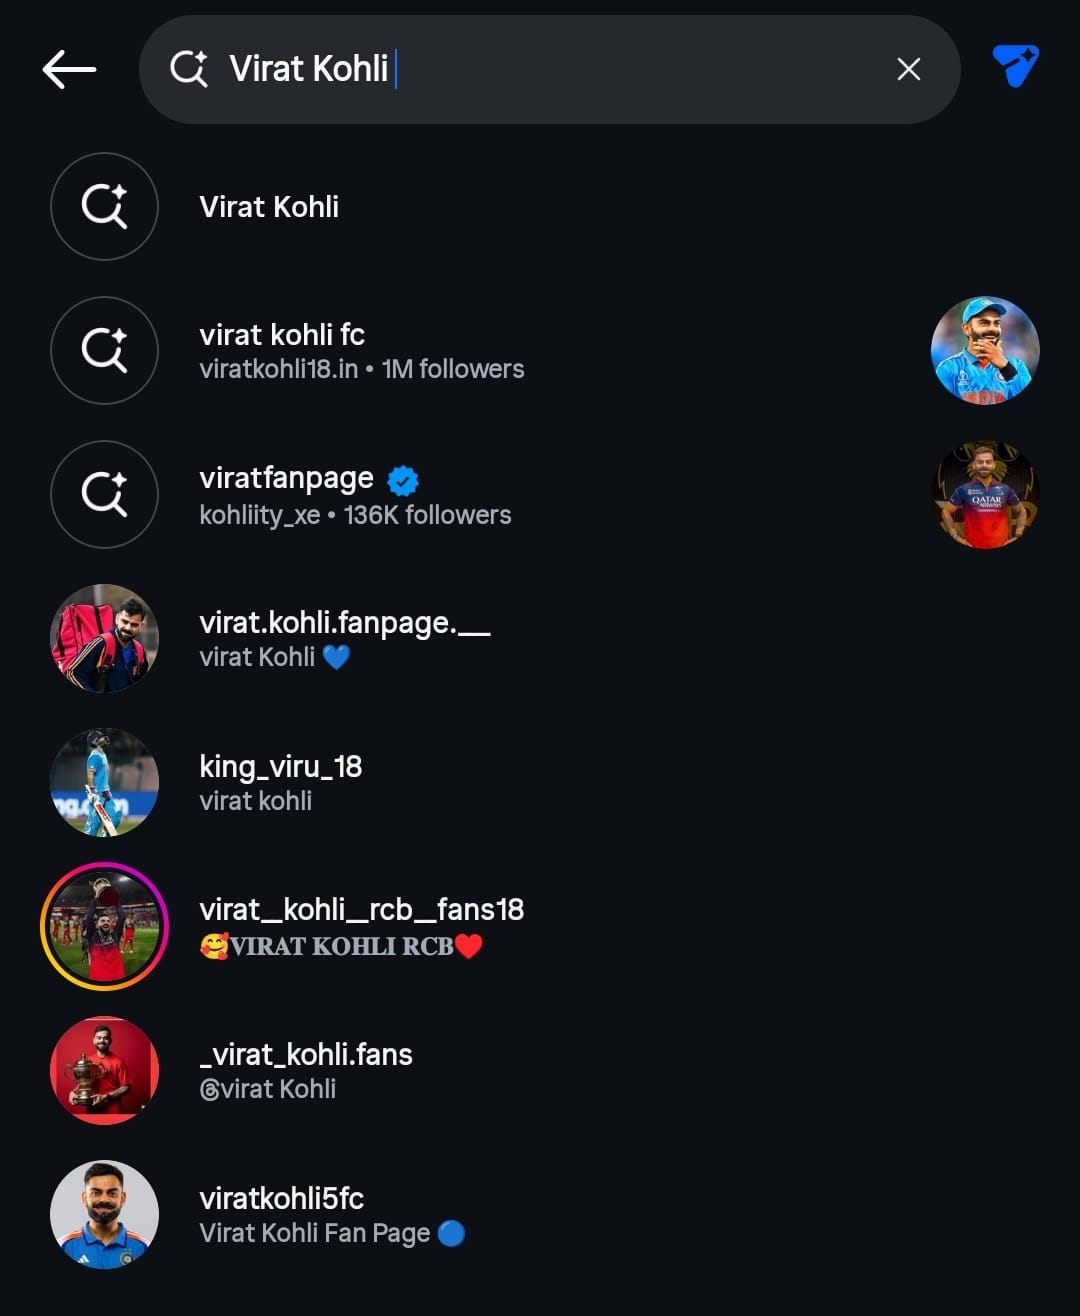This screenshot has height=1316, width=1080.
Task: Tap the blue Meta AI icon
Action: [1015, 66]
